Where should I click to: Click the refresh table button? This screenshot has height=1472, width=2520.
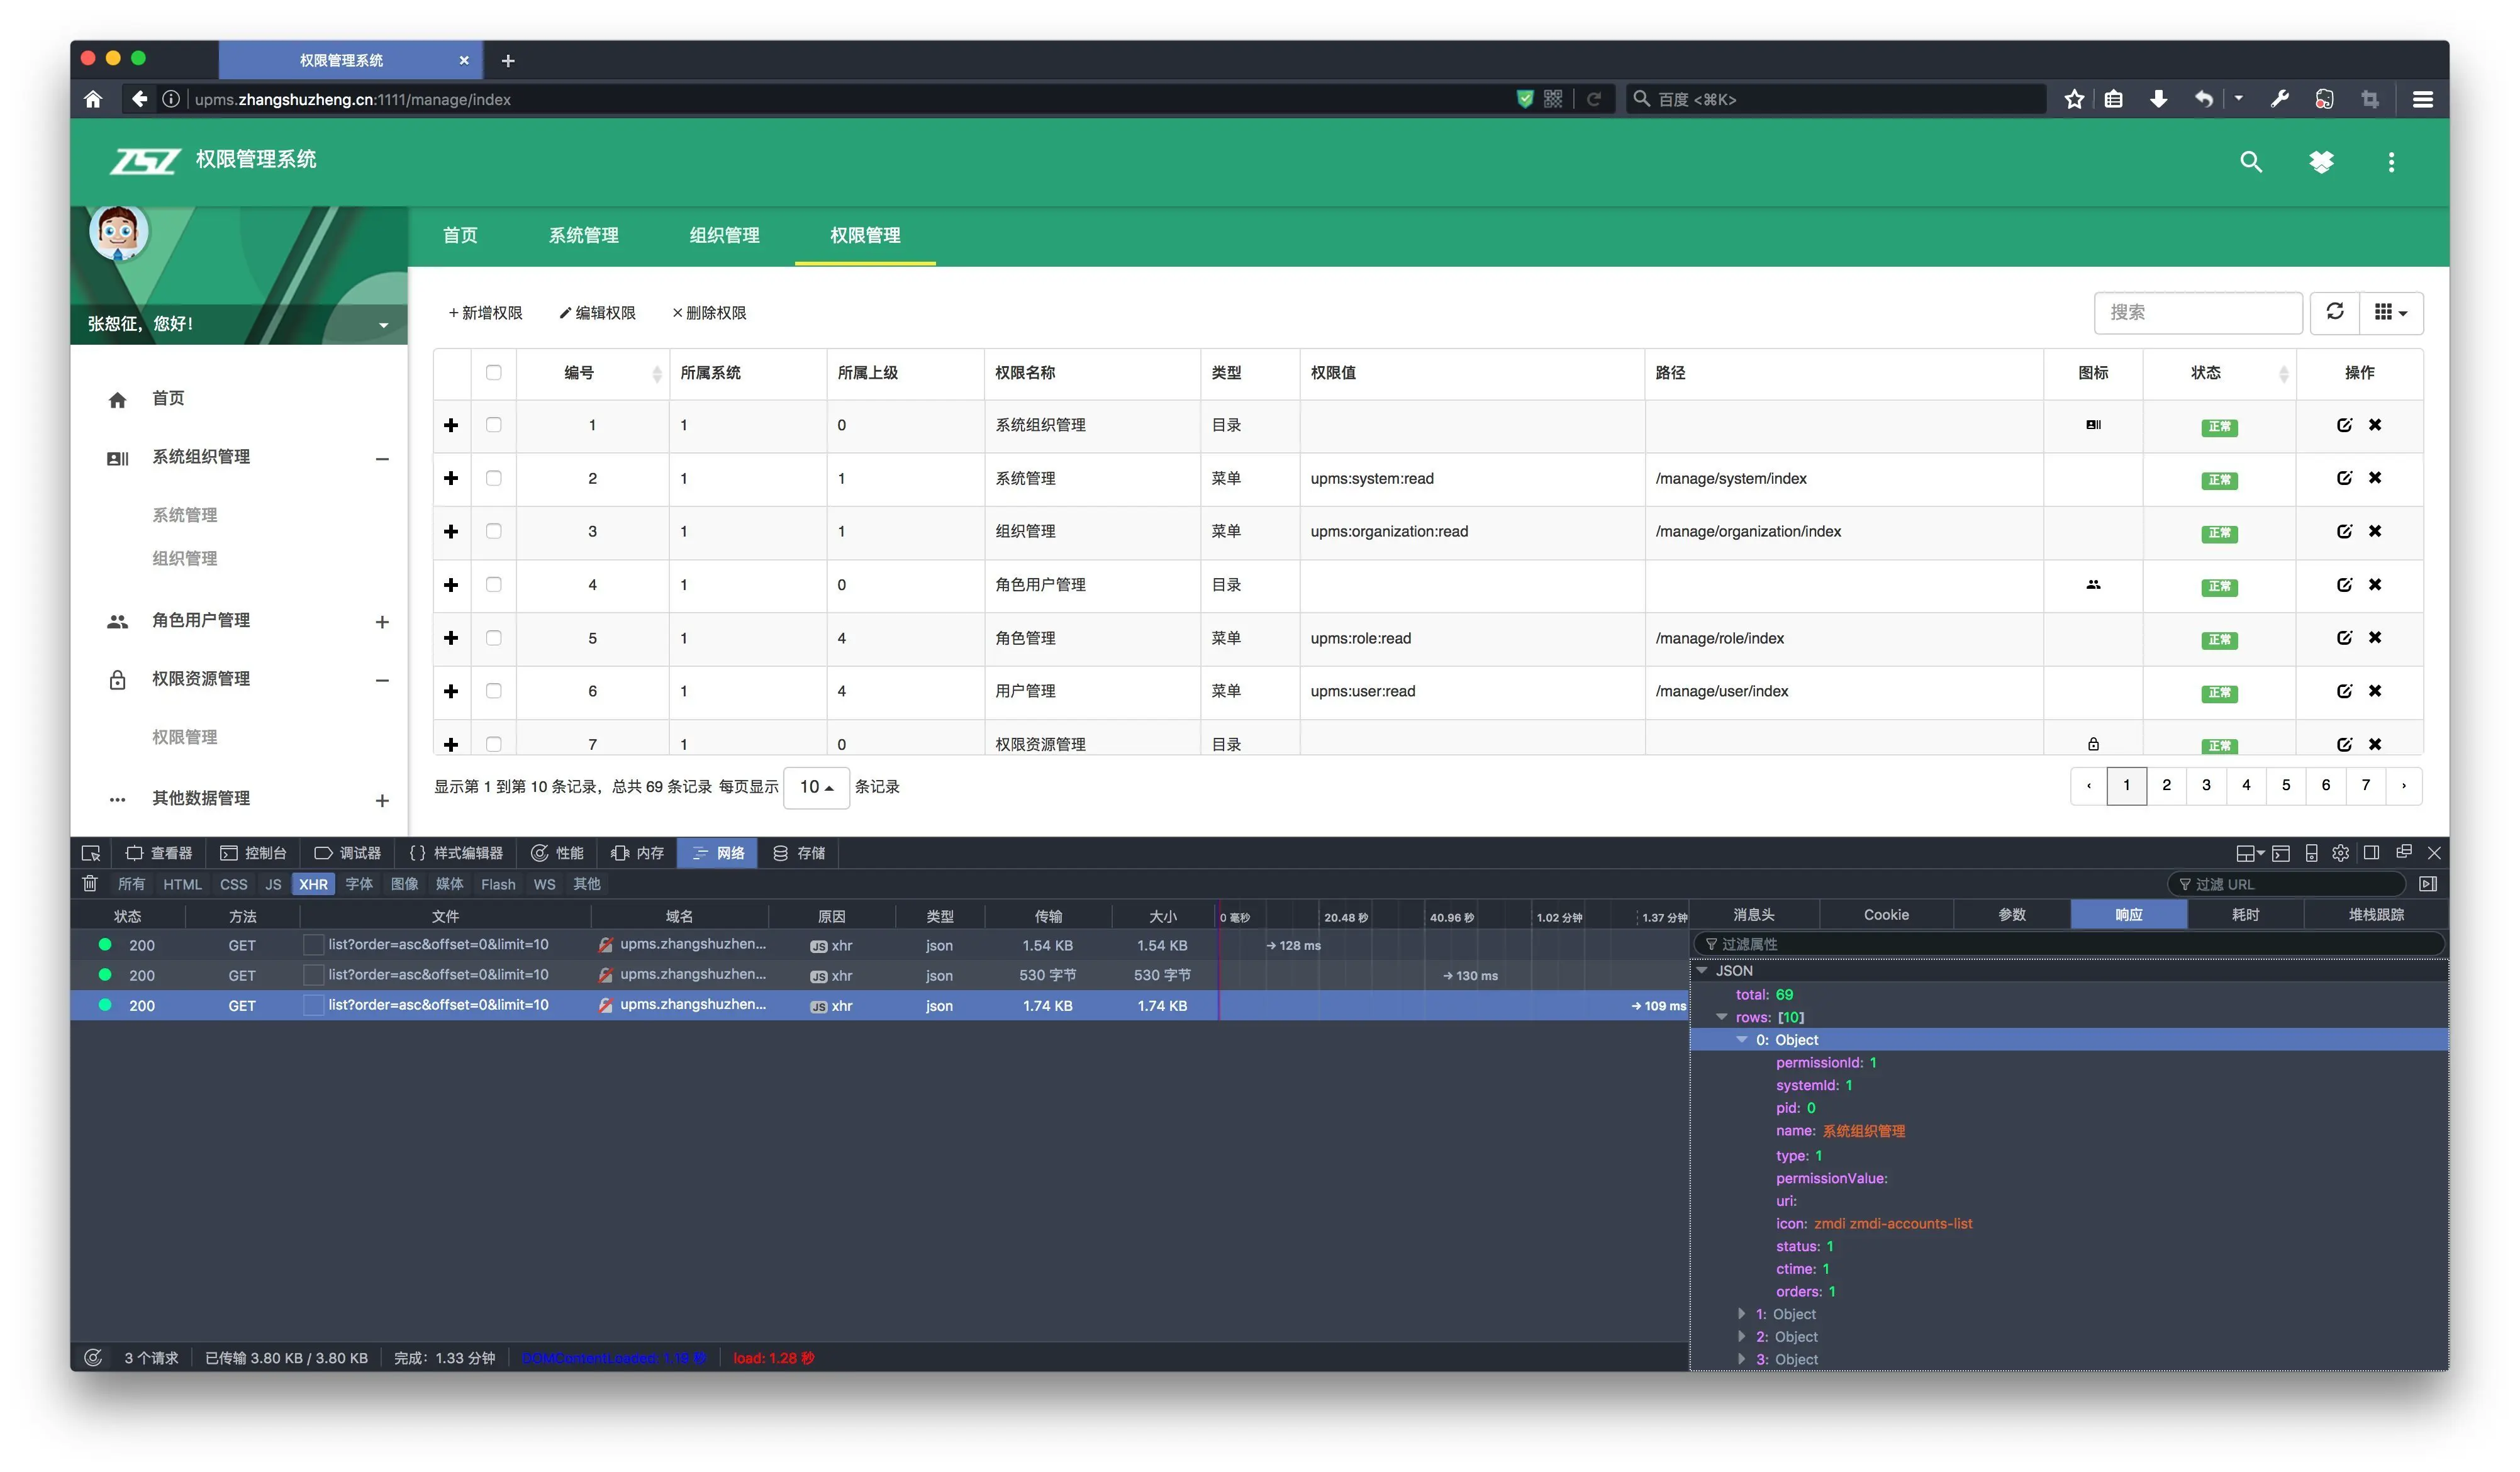(x=2334, y=312)
